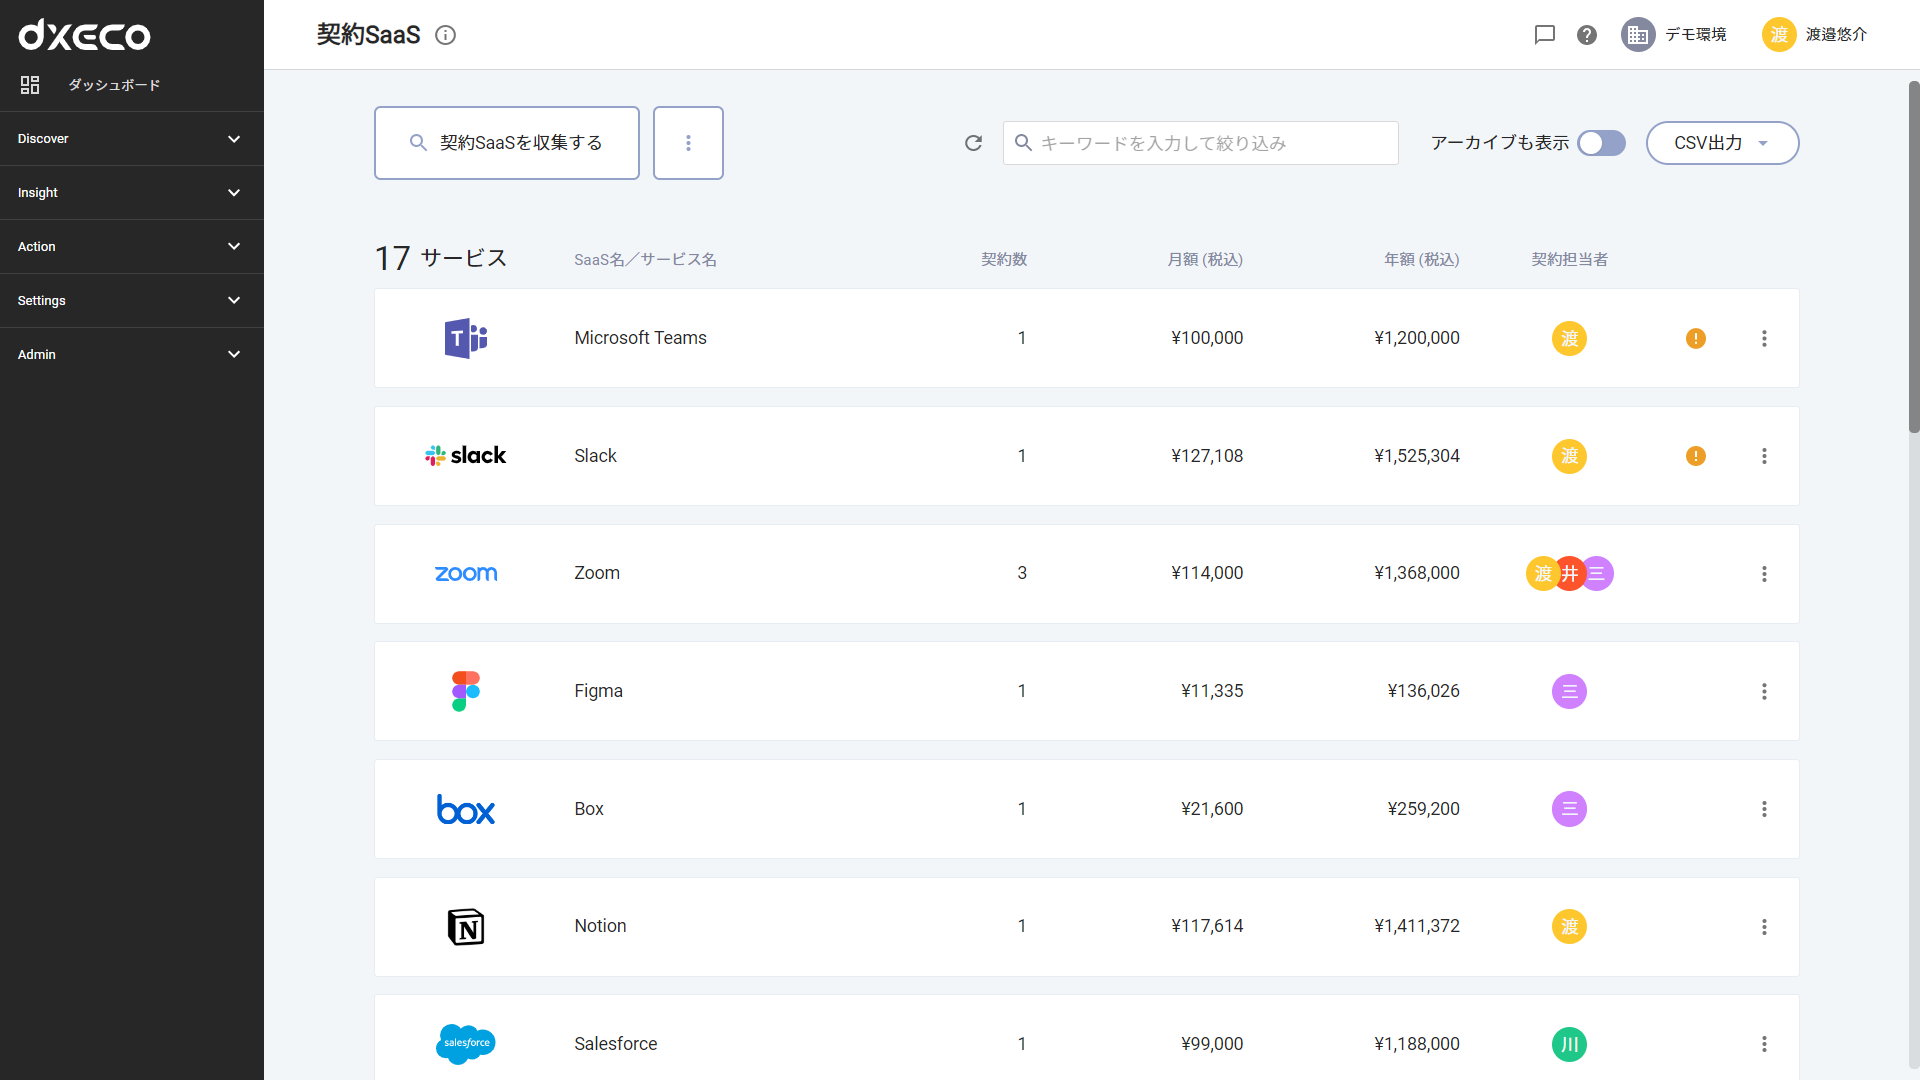Click the additional options icon next to 契約SaaSを収集する
Screen dimensions: 1920x1080
tap(690, 142)
